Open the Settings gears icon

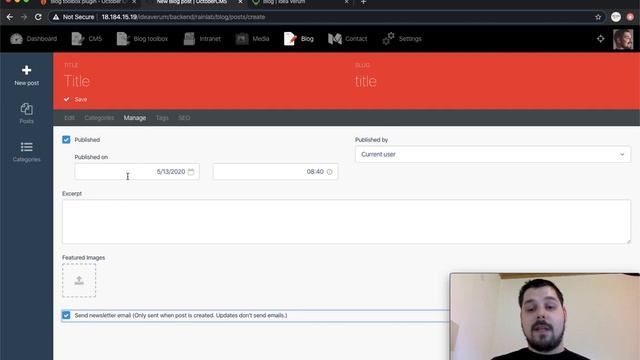tap(388, 39)
